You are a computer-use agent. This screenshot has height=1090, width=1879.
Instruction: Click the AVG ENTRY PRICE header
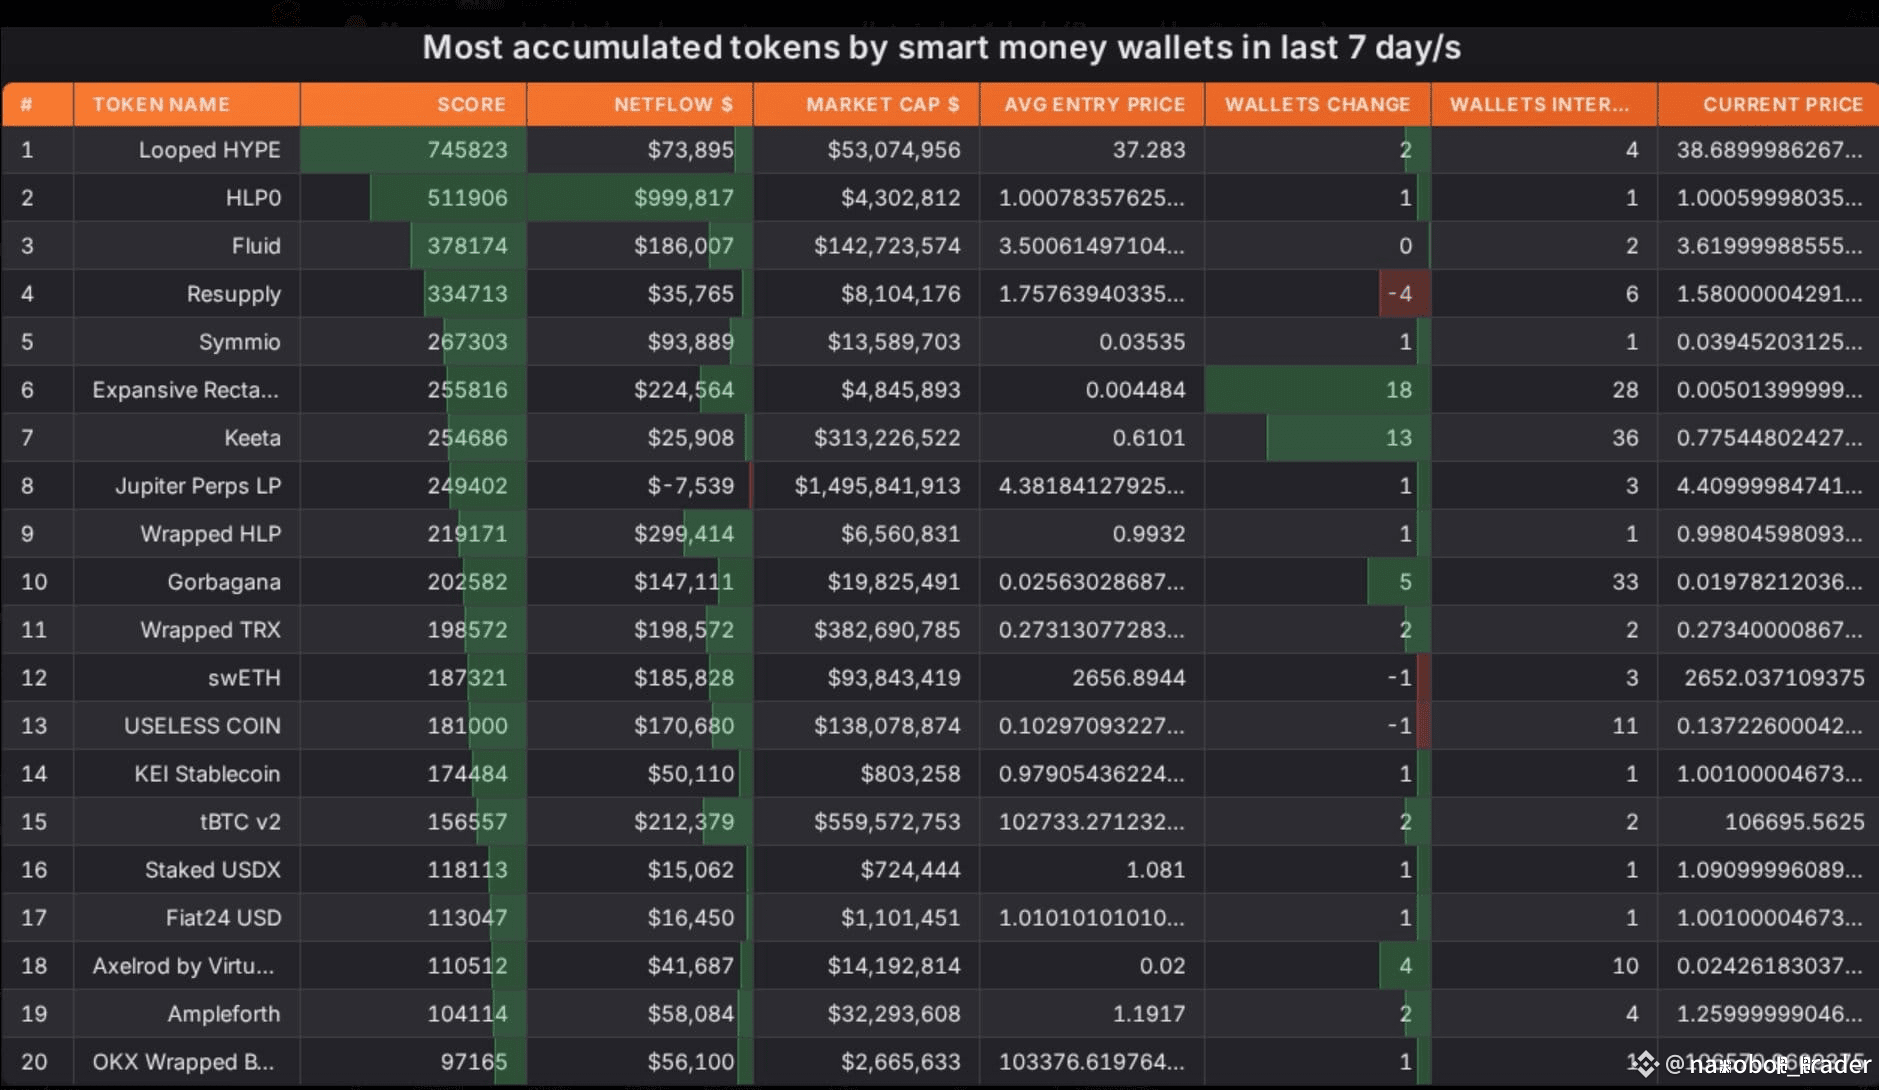coord(1092,104)
